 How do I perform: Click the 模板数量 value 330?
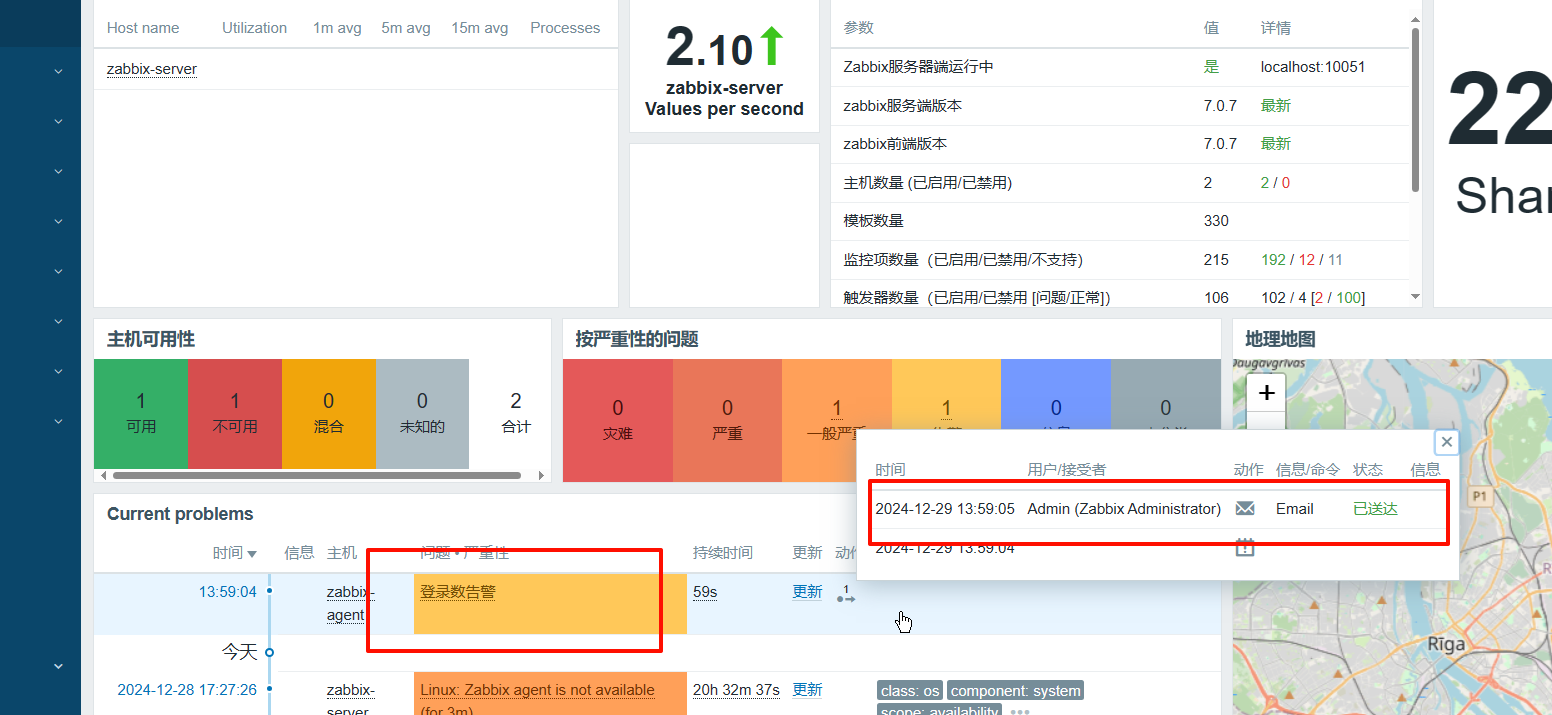click(x=1216, y=221)
